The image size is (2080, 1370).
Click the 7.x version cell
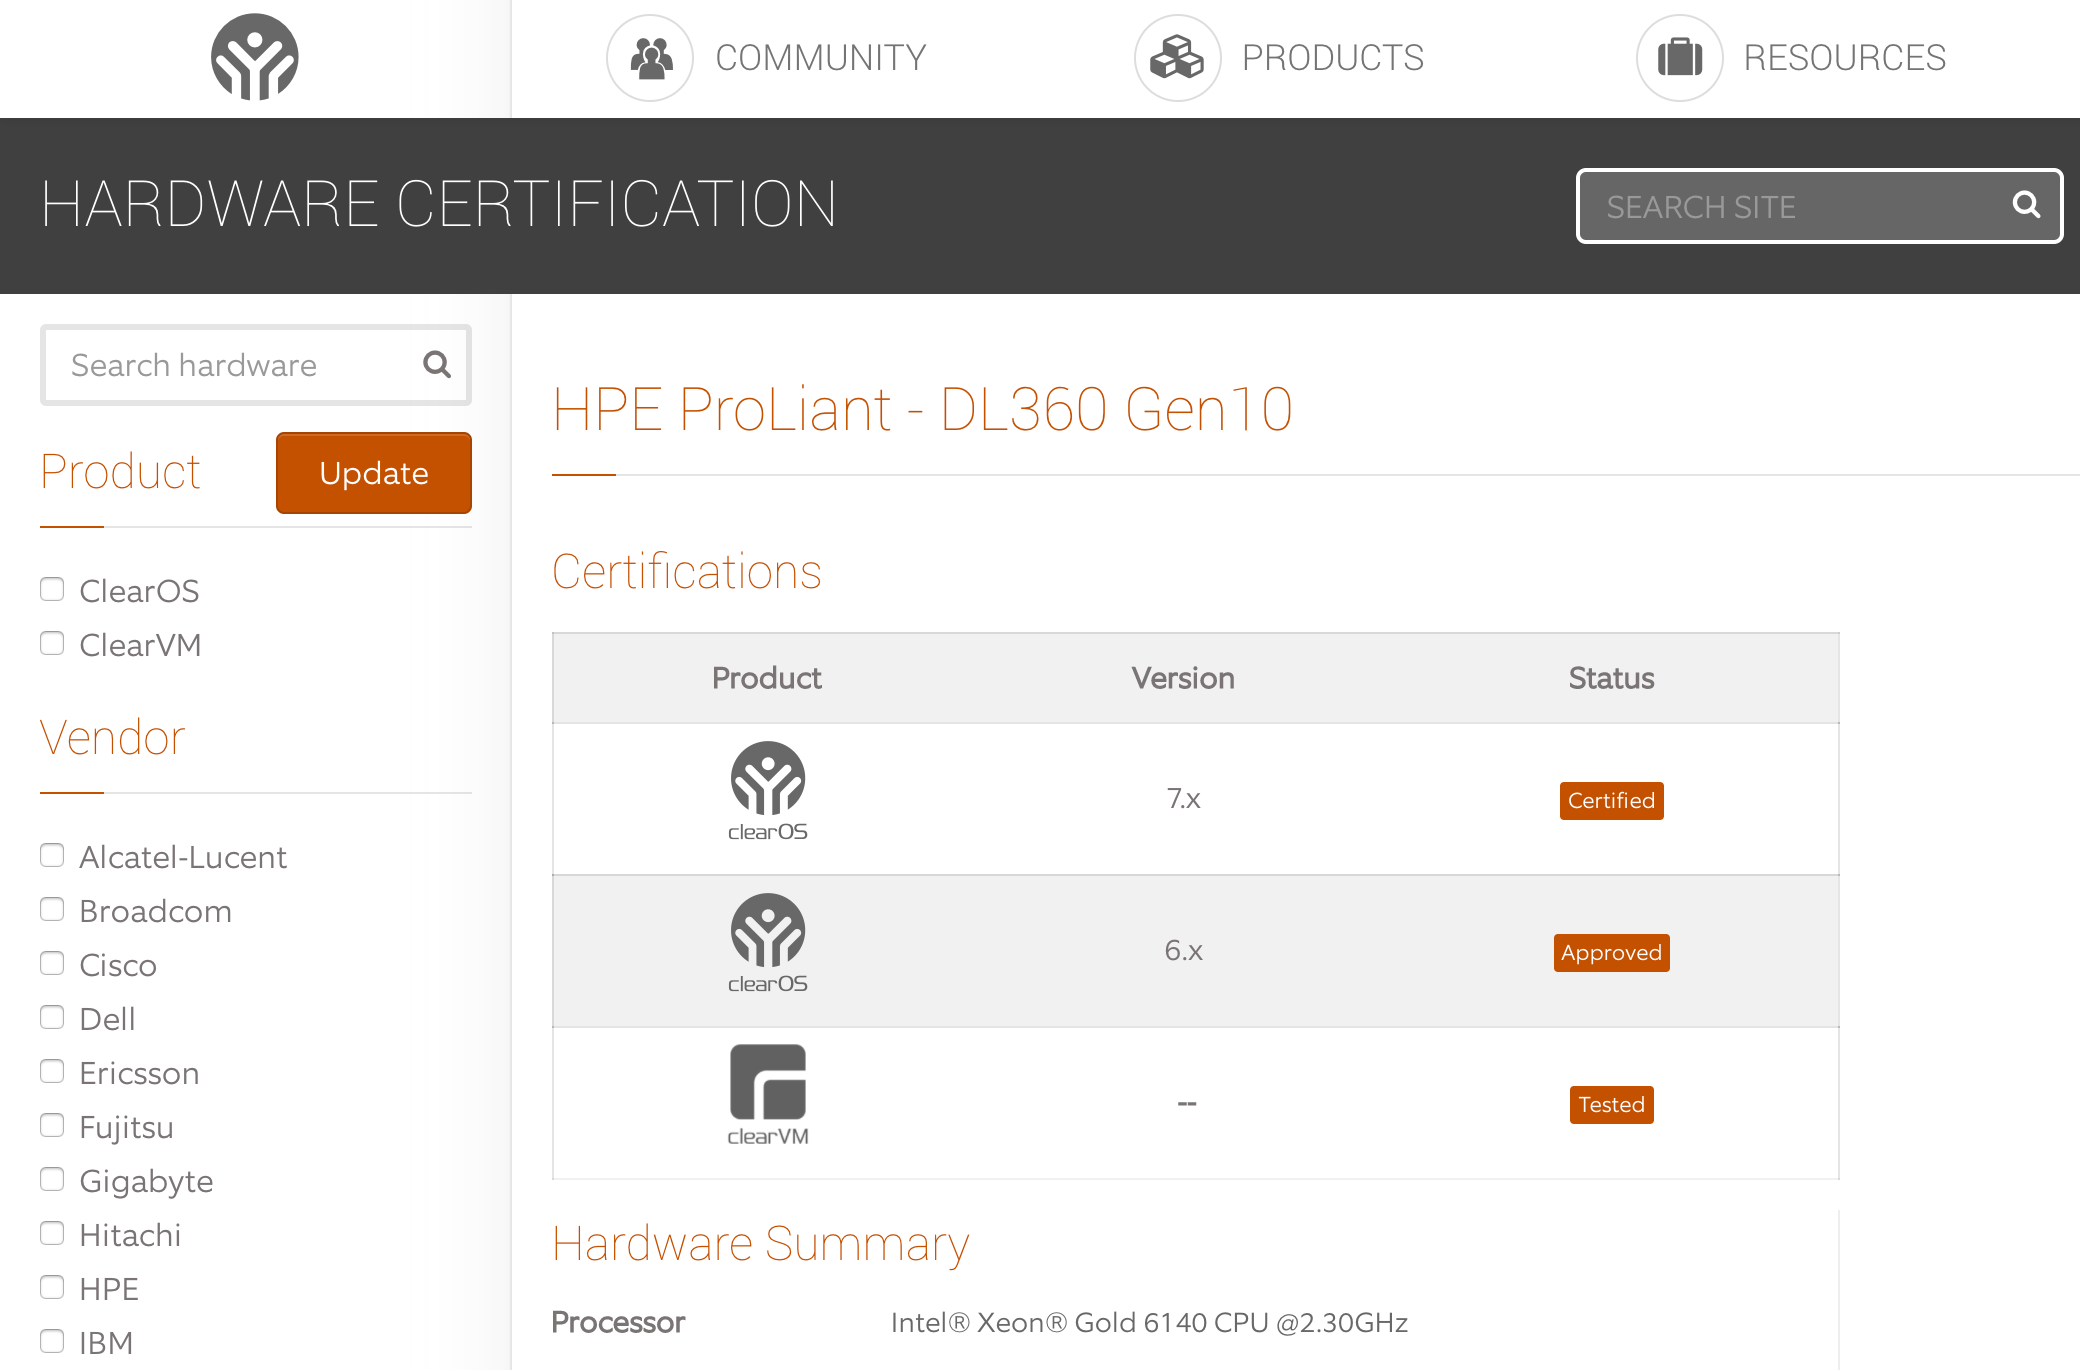[1183, 798]
